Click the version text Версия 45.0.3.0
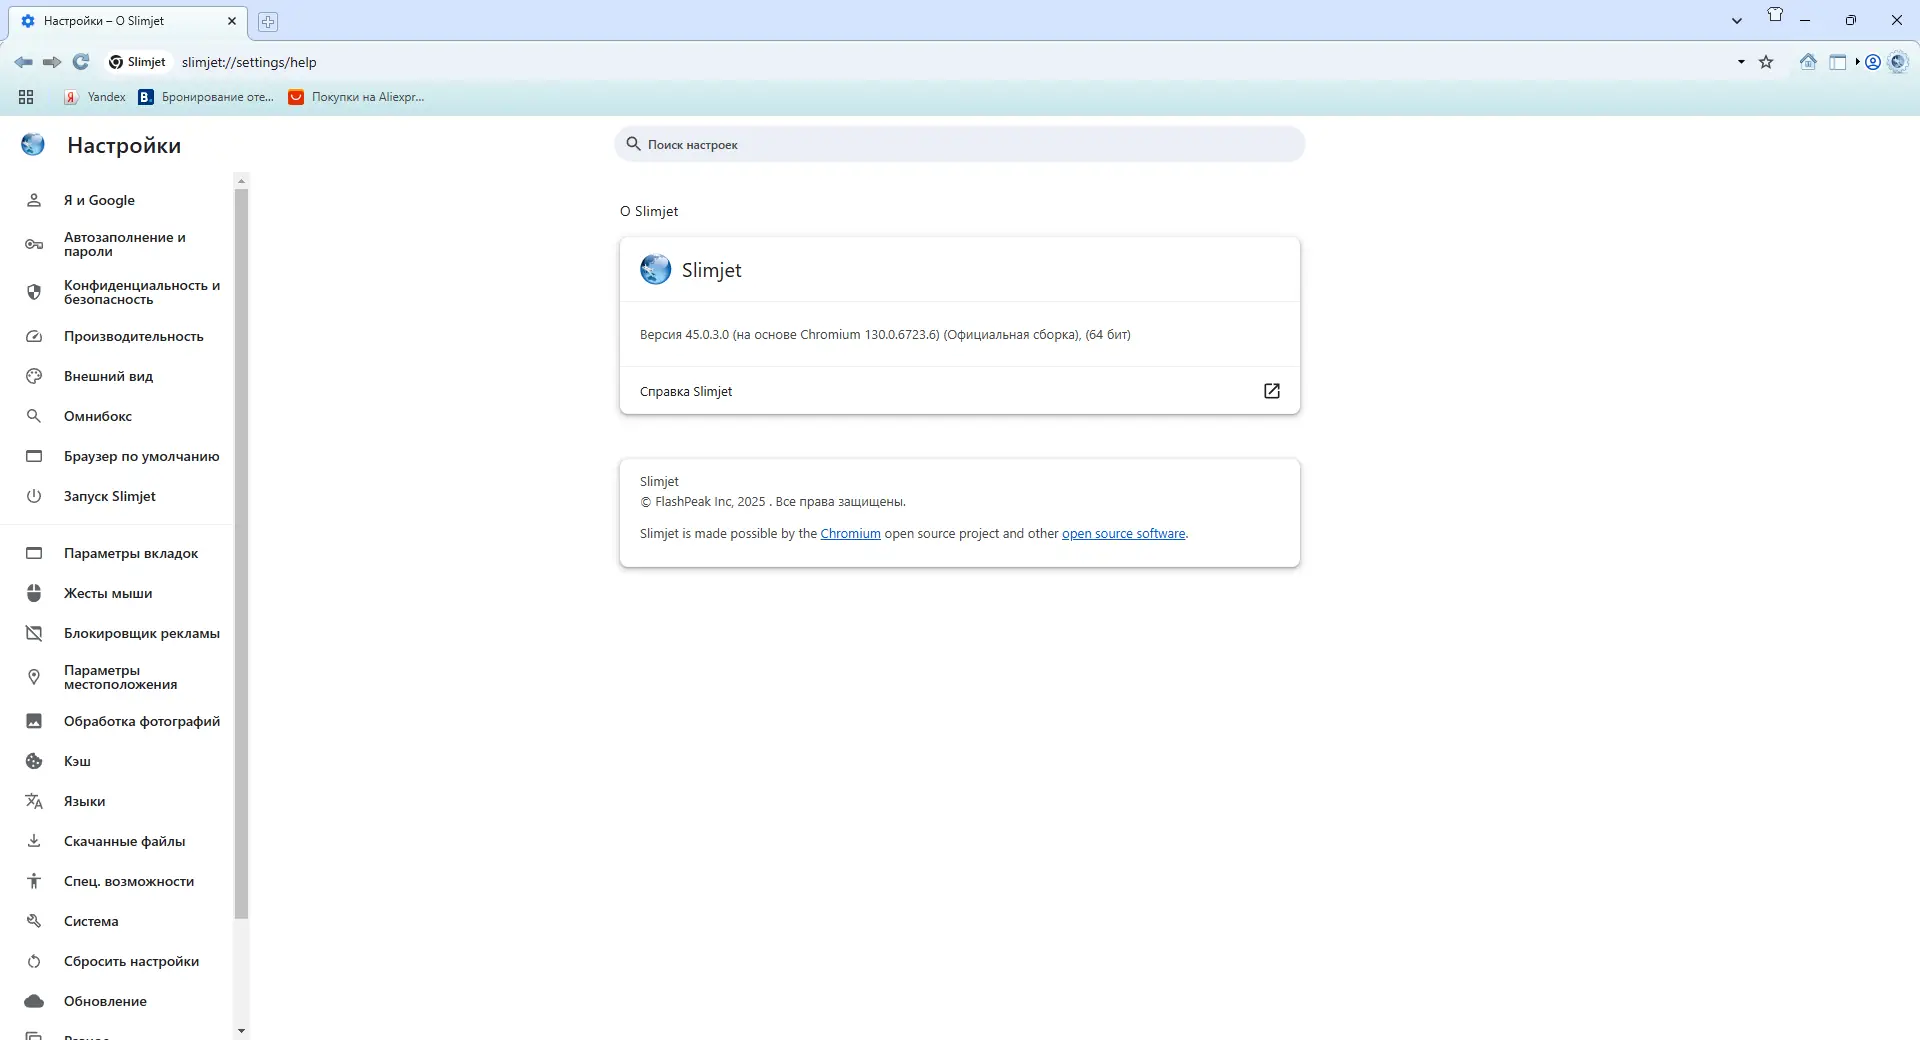The height and width of the screenshot is (1040, 1920). (x=885, y=335)
